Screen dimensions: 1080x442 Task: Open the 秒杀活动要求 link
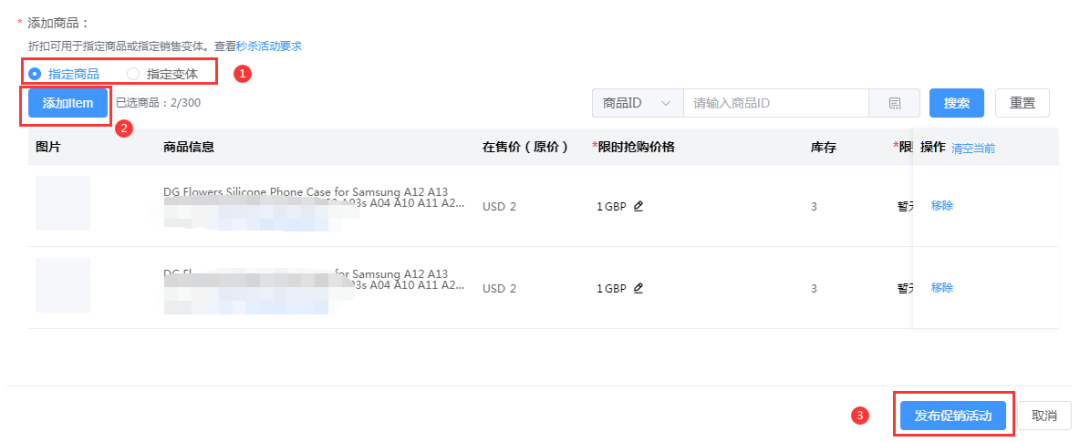point(269,46)
